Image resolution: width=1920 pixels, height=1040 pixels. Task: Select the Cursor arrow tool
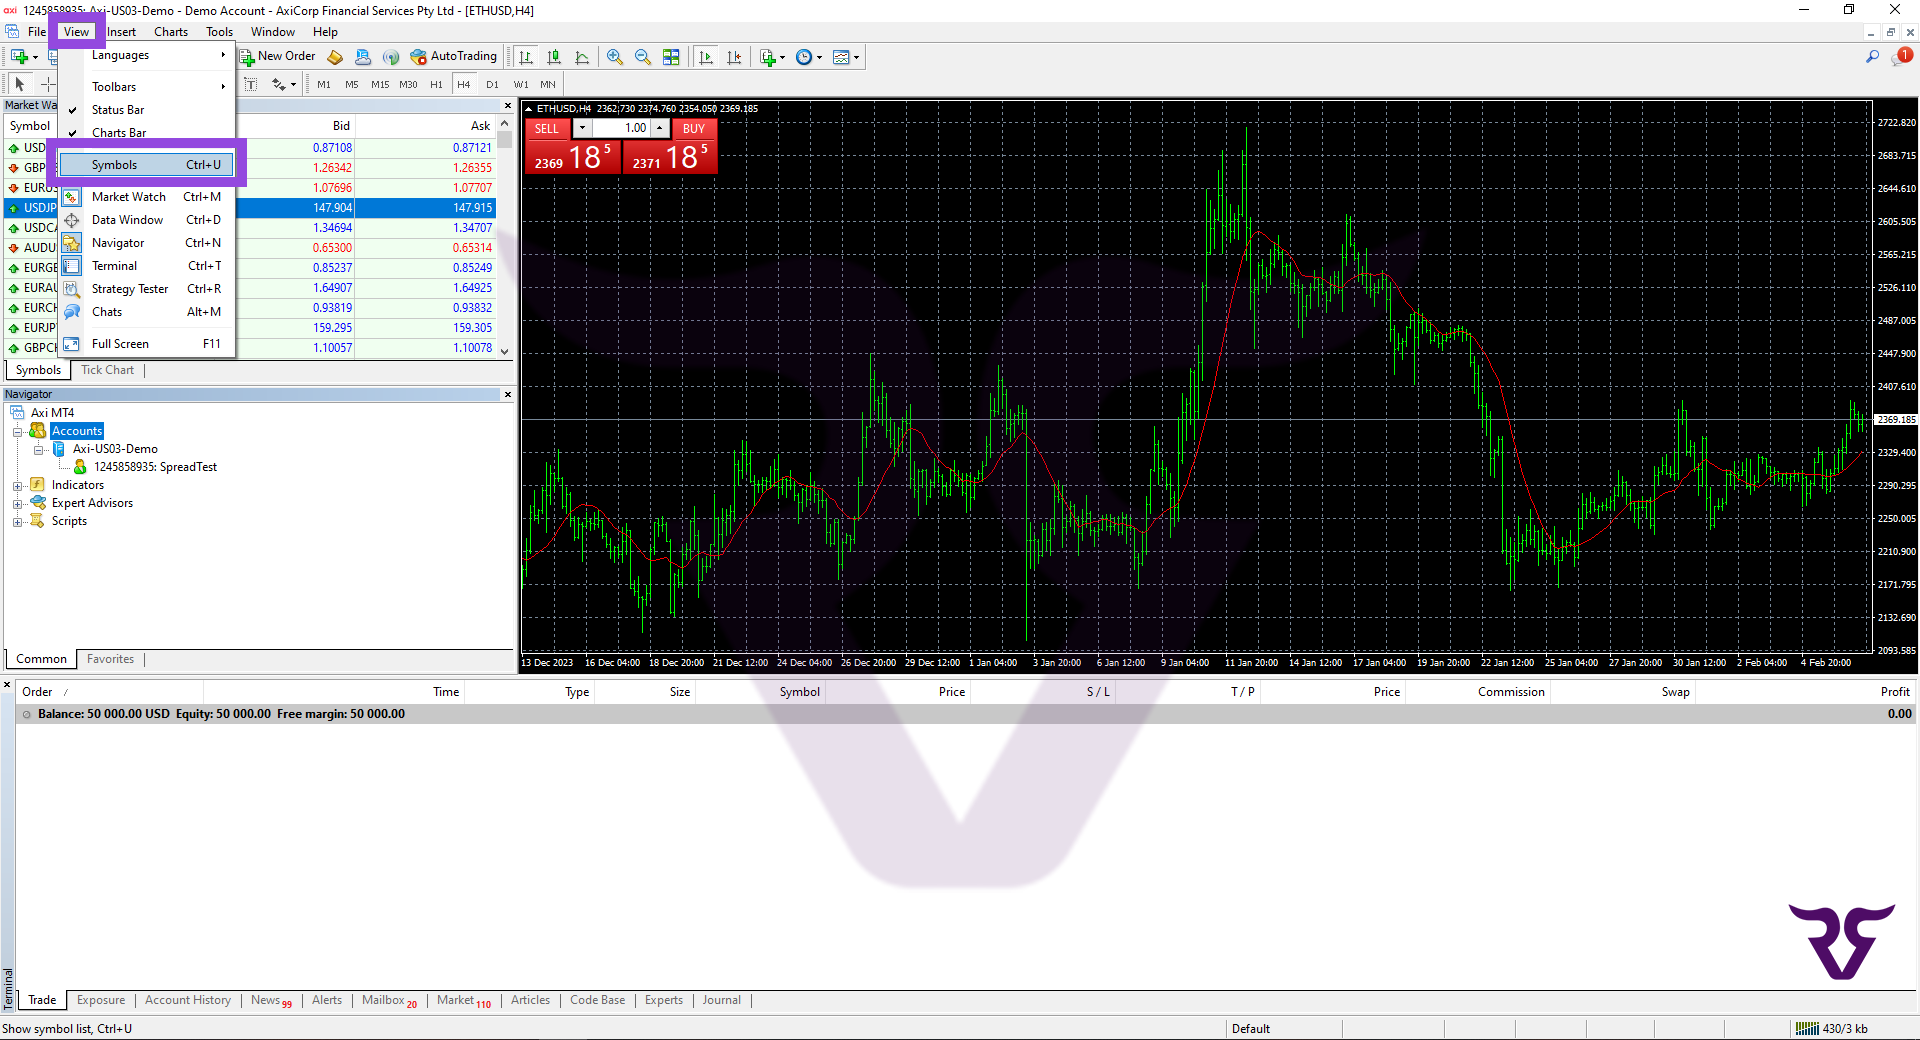[x=19, y=84]
